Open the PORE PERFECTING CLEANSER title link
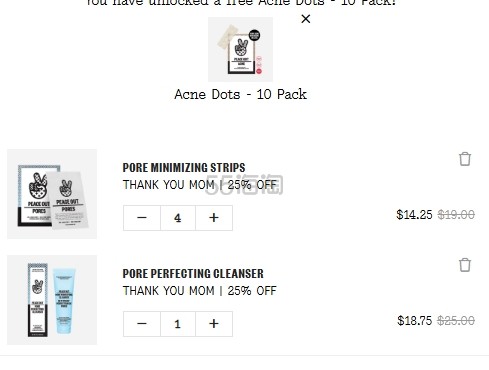 193,274
